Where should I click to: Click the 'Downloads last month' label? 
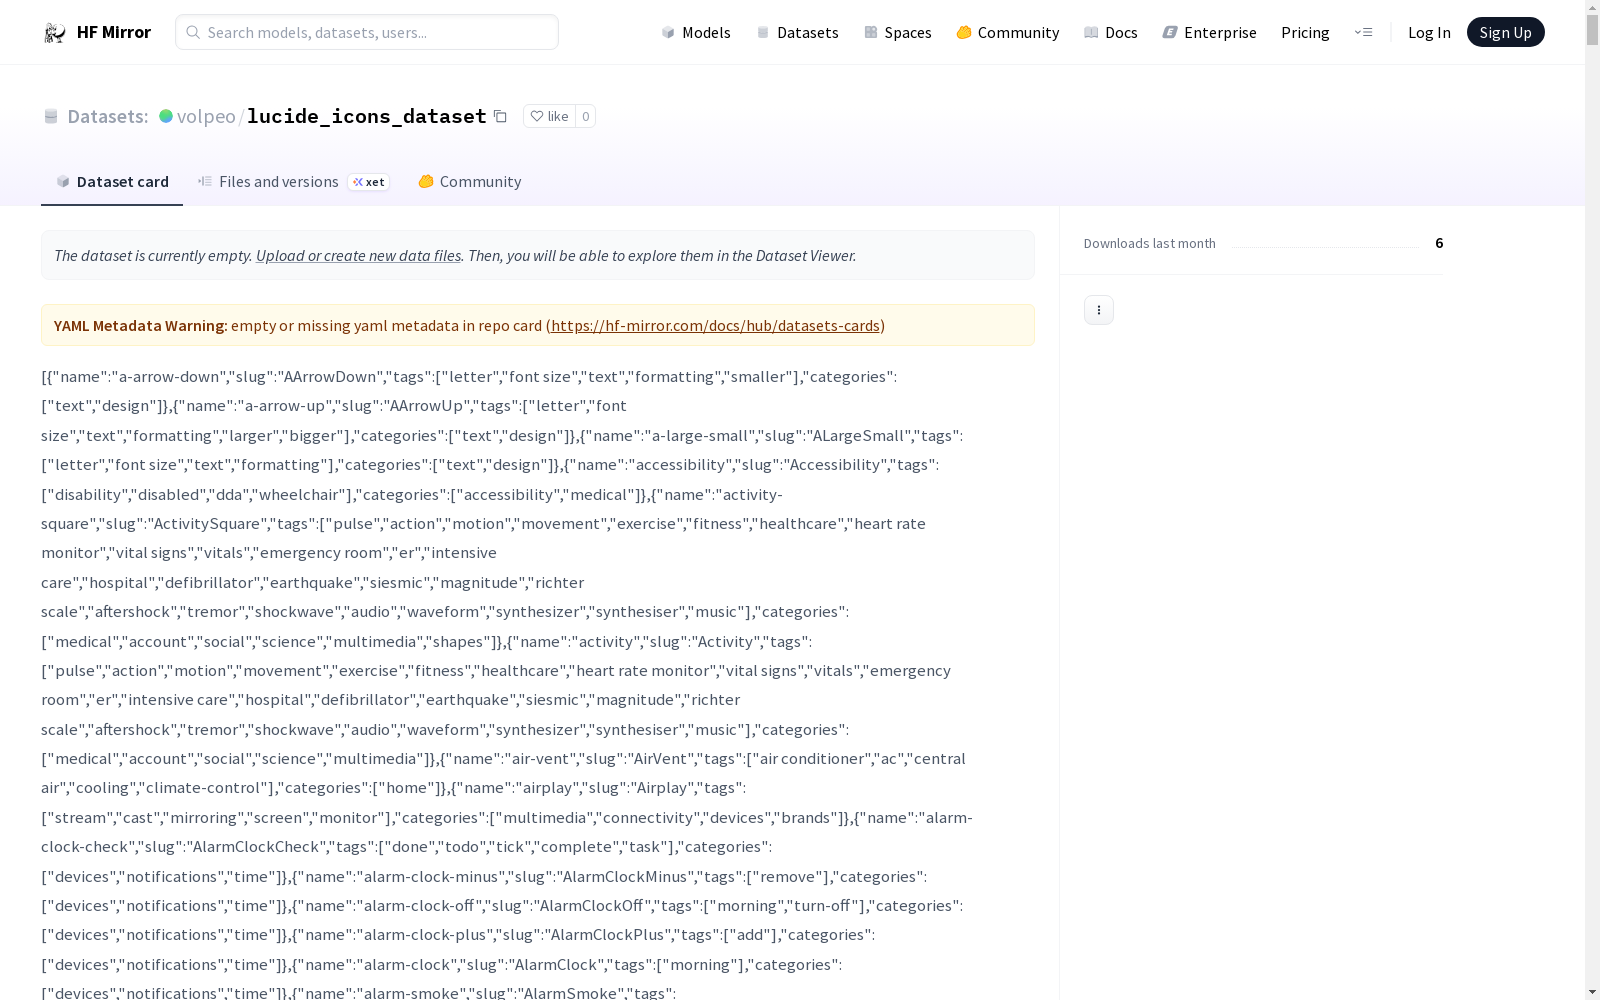click(x=1149, y=243)
